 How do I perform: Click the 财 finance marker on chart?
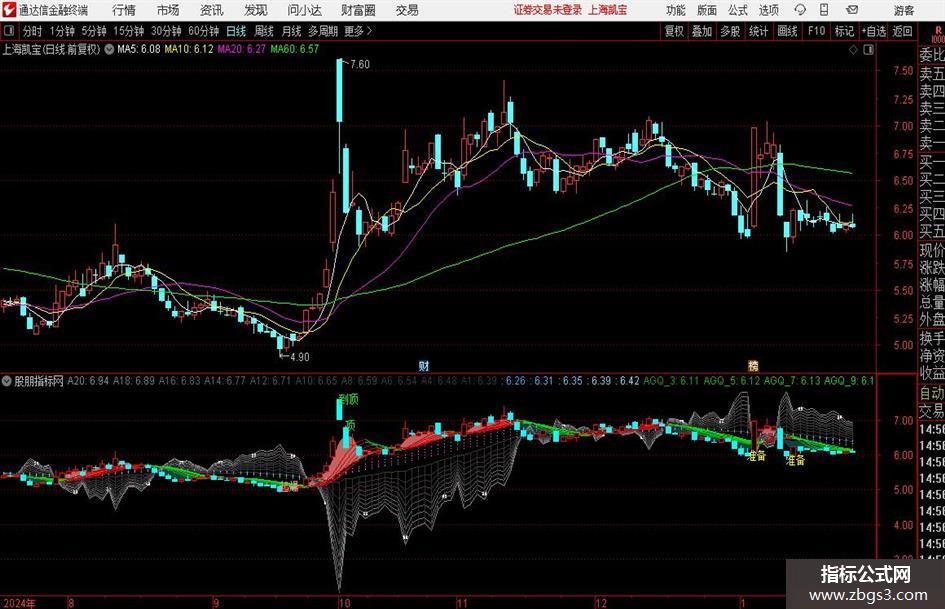pyautogui.click(x=424, y=365)
